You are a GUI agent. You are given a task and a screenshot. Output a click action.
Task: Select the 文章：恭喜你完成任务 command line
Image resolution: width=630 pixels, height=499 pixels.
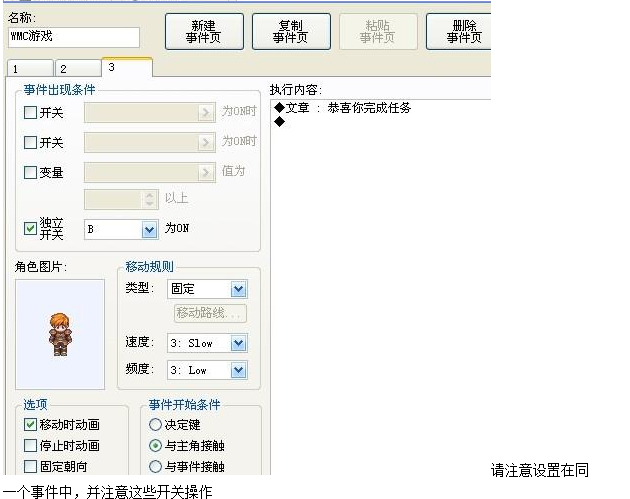point(342,108)
